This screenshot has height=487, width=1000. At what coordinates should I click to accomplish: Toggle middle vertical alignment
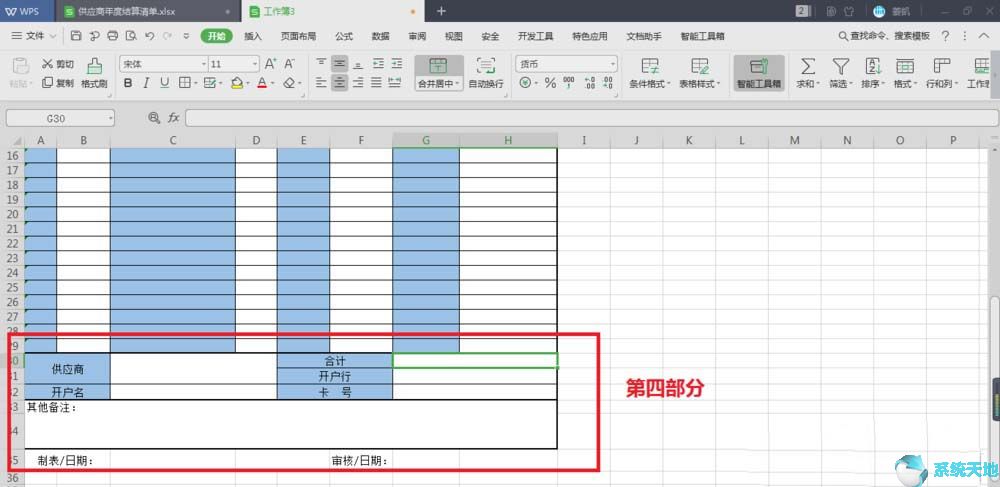click(340, 64)
